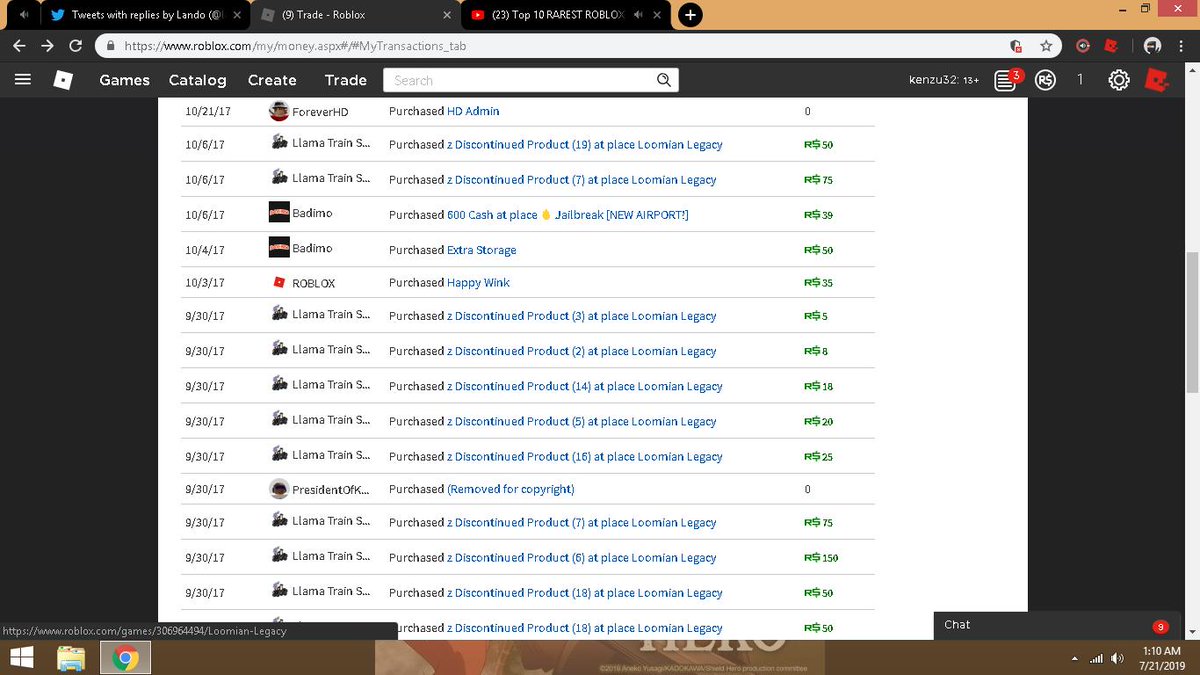Viewport: 1200px width, 675px height.
Task: Open the settings gear icon
Action: click(1119, 80)
